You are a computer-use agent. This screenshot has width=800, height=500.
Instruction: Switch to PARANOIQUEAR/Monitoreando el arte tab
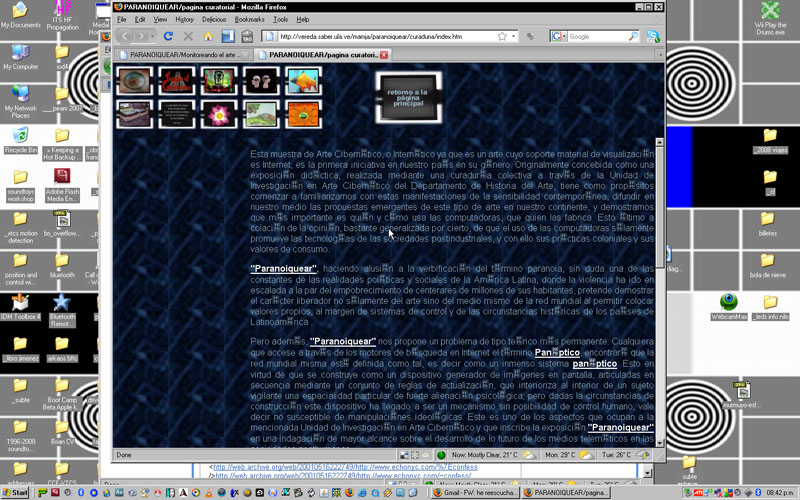(183, 55)
